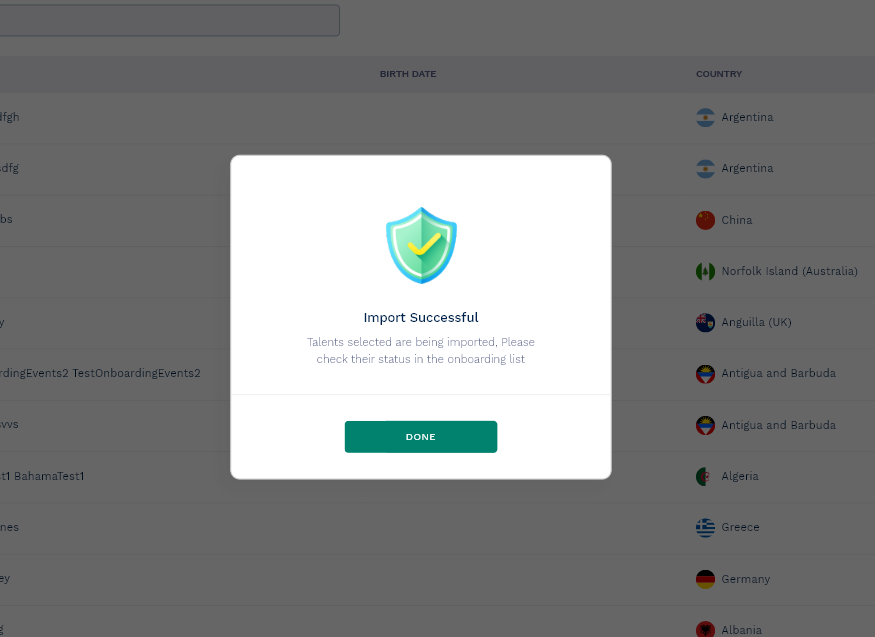Click Argentina flag in the dfgh row
This screenshot has width=875, height=637.
coord(706,117)
